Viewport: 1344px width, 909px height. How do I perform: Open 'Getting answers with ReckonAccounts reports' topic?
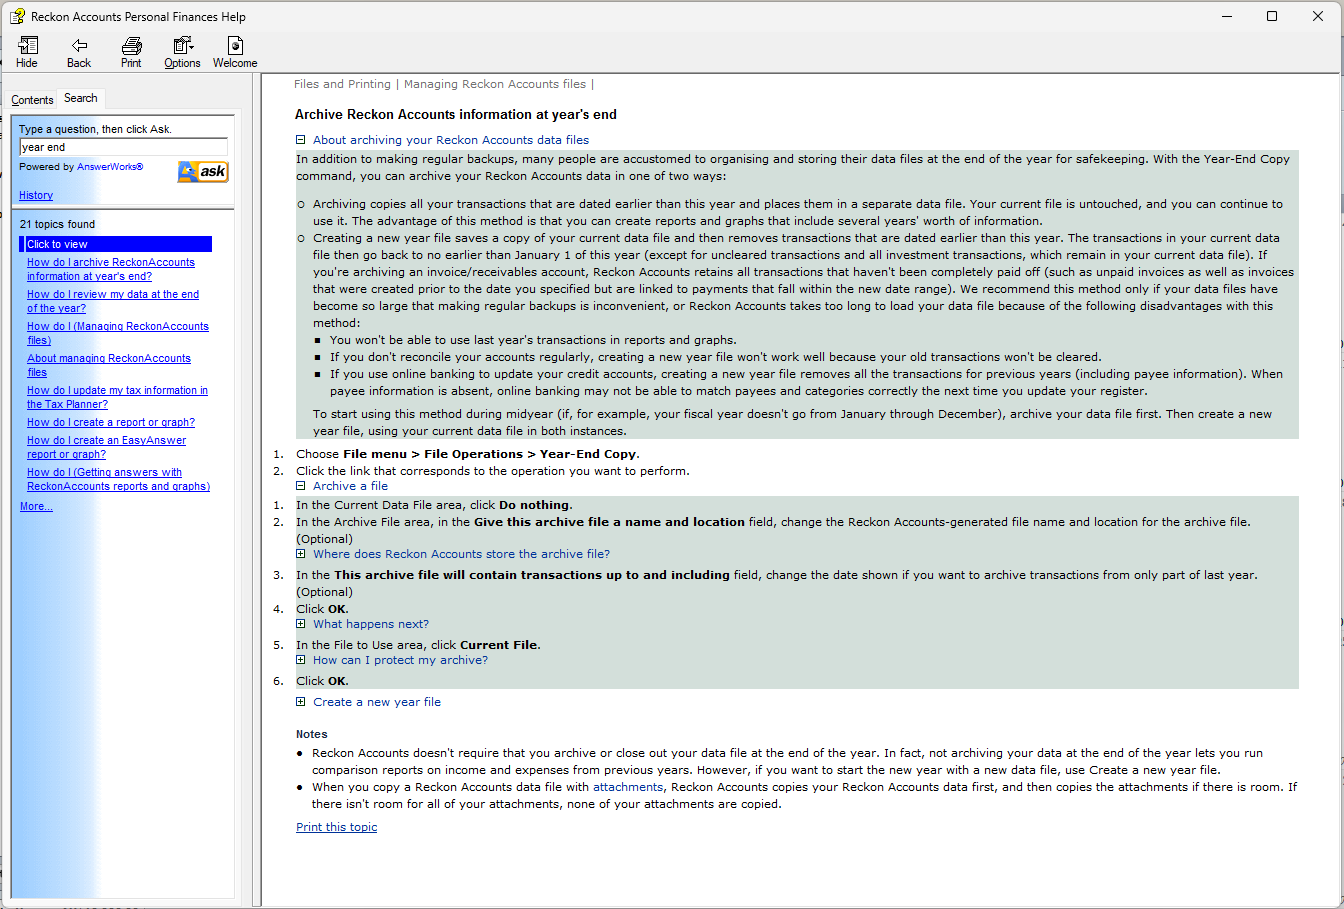tap(118, 479)
